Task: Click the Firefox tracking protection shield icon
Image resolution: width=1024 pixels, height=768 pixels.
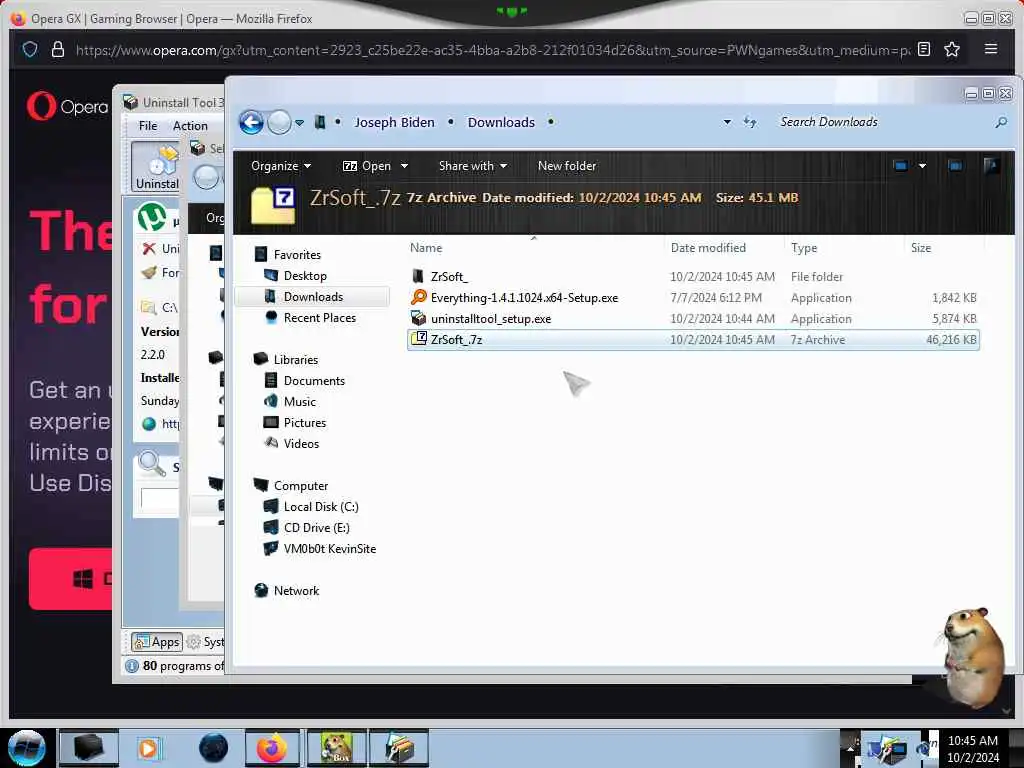Action: coord(30,50)
